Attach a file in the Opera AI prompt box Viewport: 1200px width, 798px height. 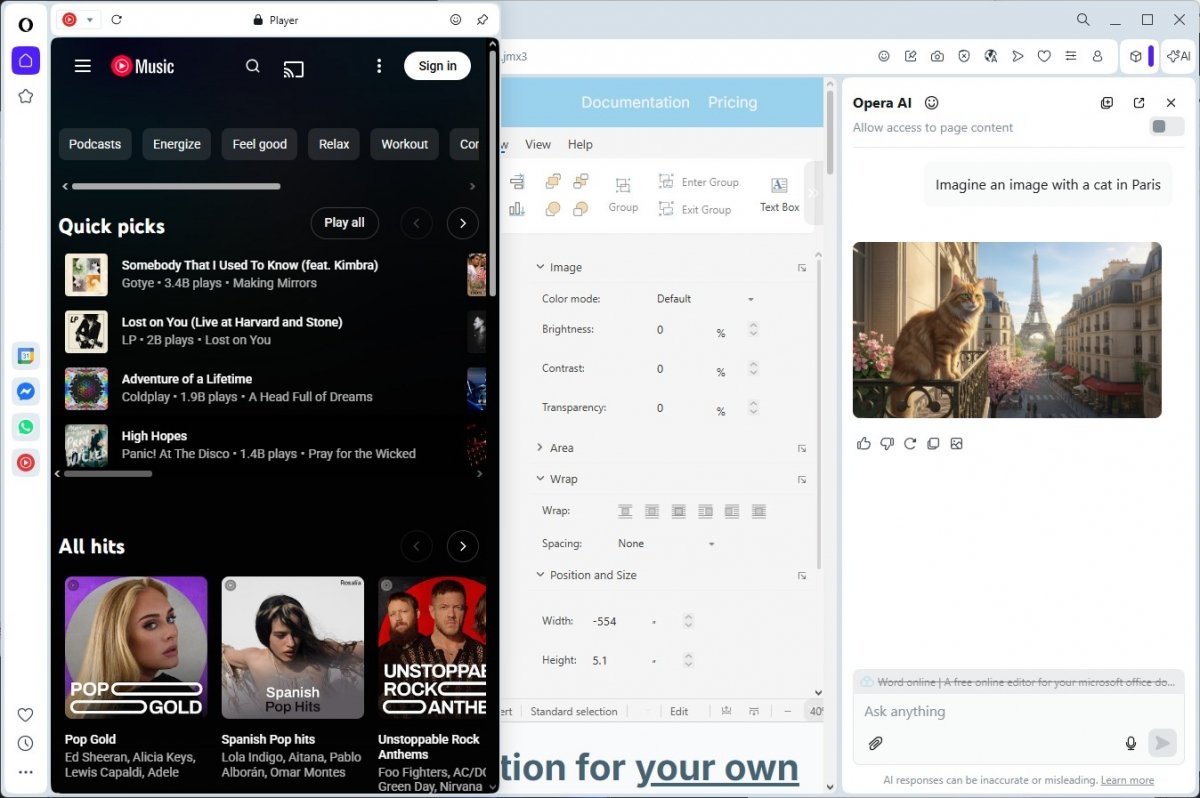[876, 743]
